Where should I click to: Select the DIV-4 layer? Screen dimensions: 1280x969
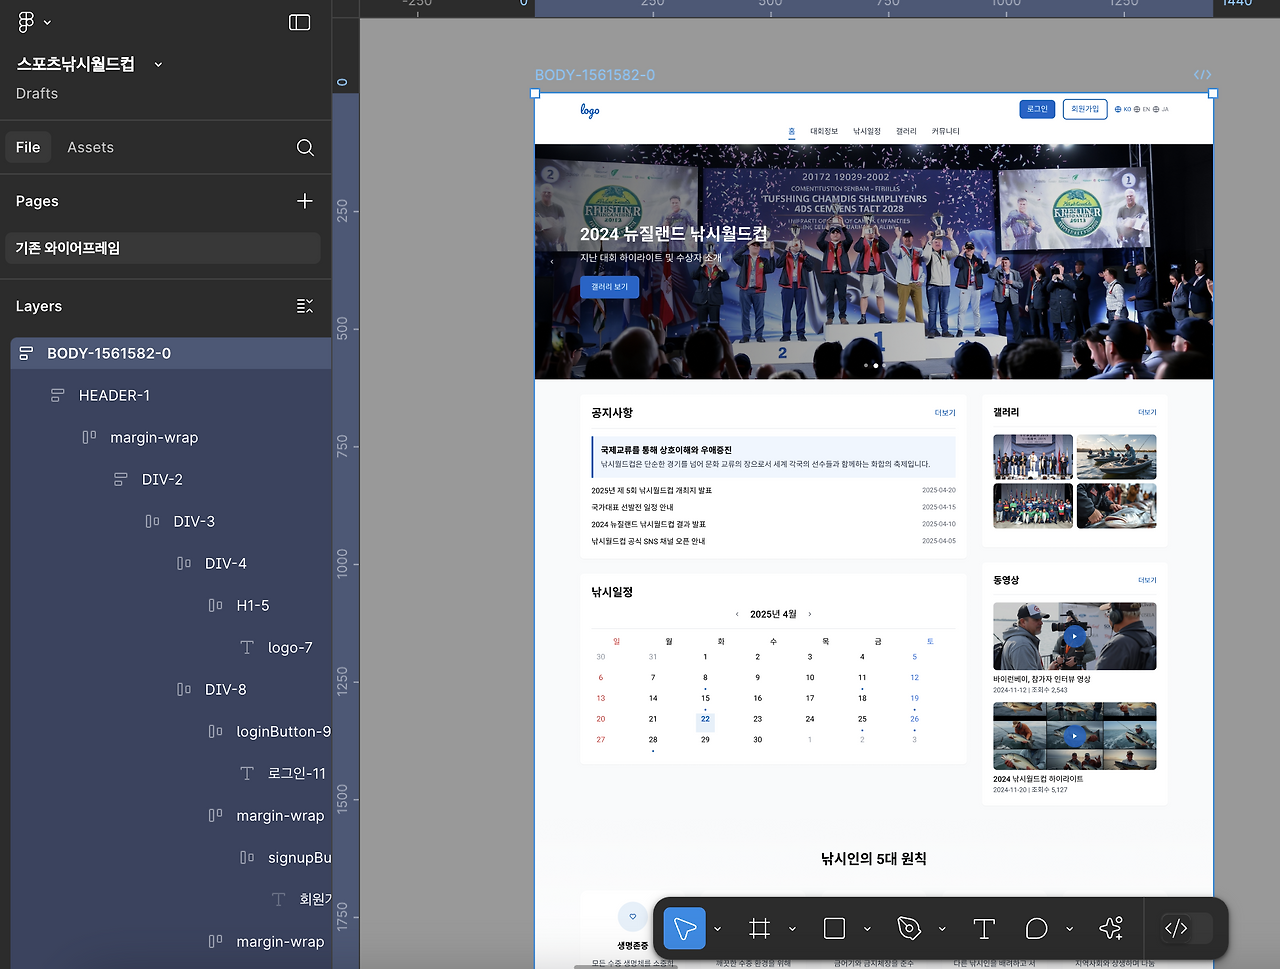point(225,563)
